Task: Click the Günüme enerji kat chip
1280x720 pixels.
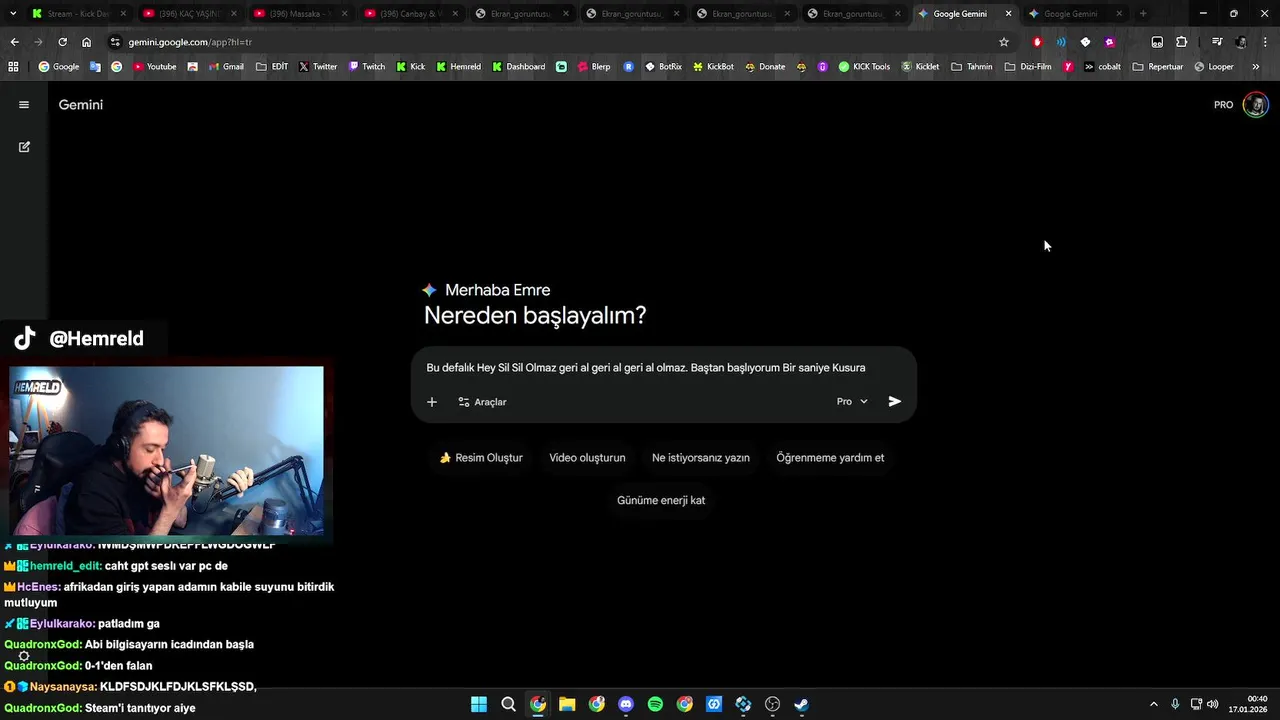Action: coord(661,500)
